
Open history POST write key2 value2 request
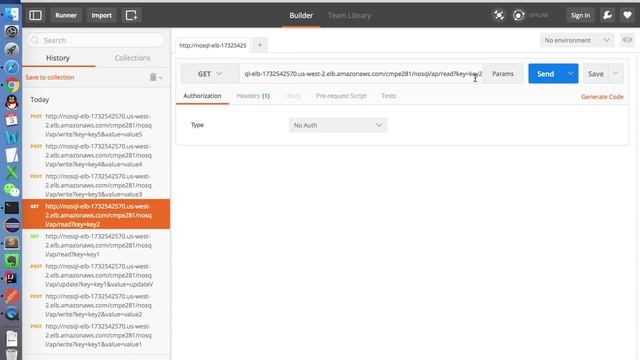tap(96, 305)
